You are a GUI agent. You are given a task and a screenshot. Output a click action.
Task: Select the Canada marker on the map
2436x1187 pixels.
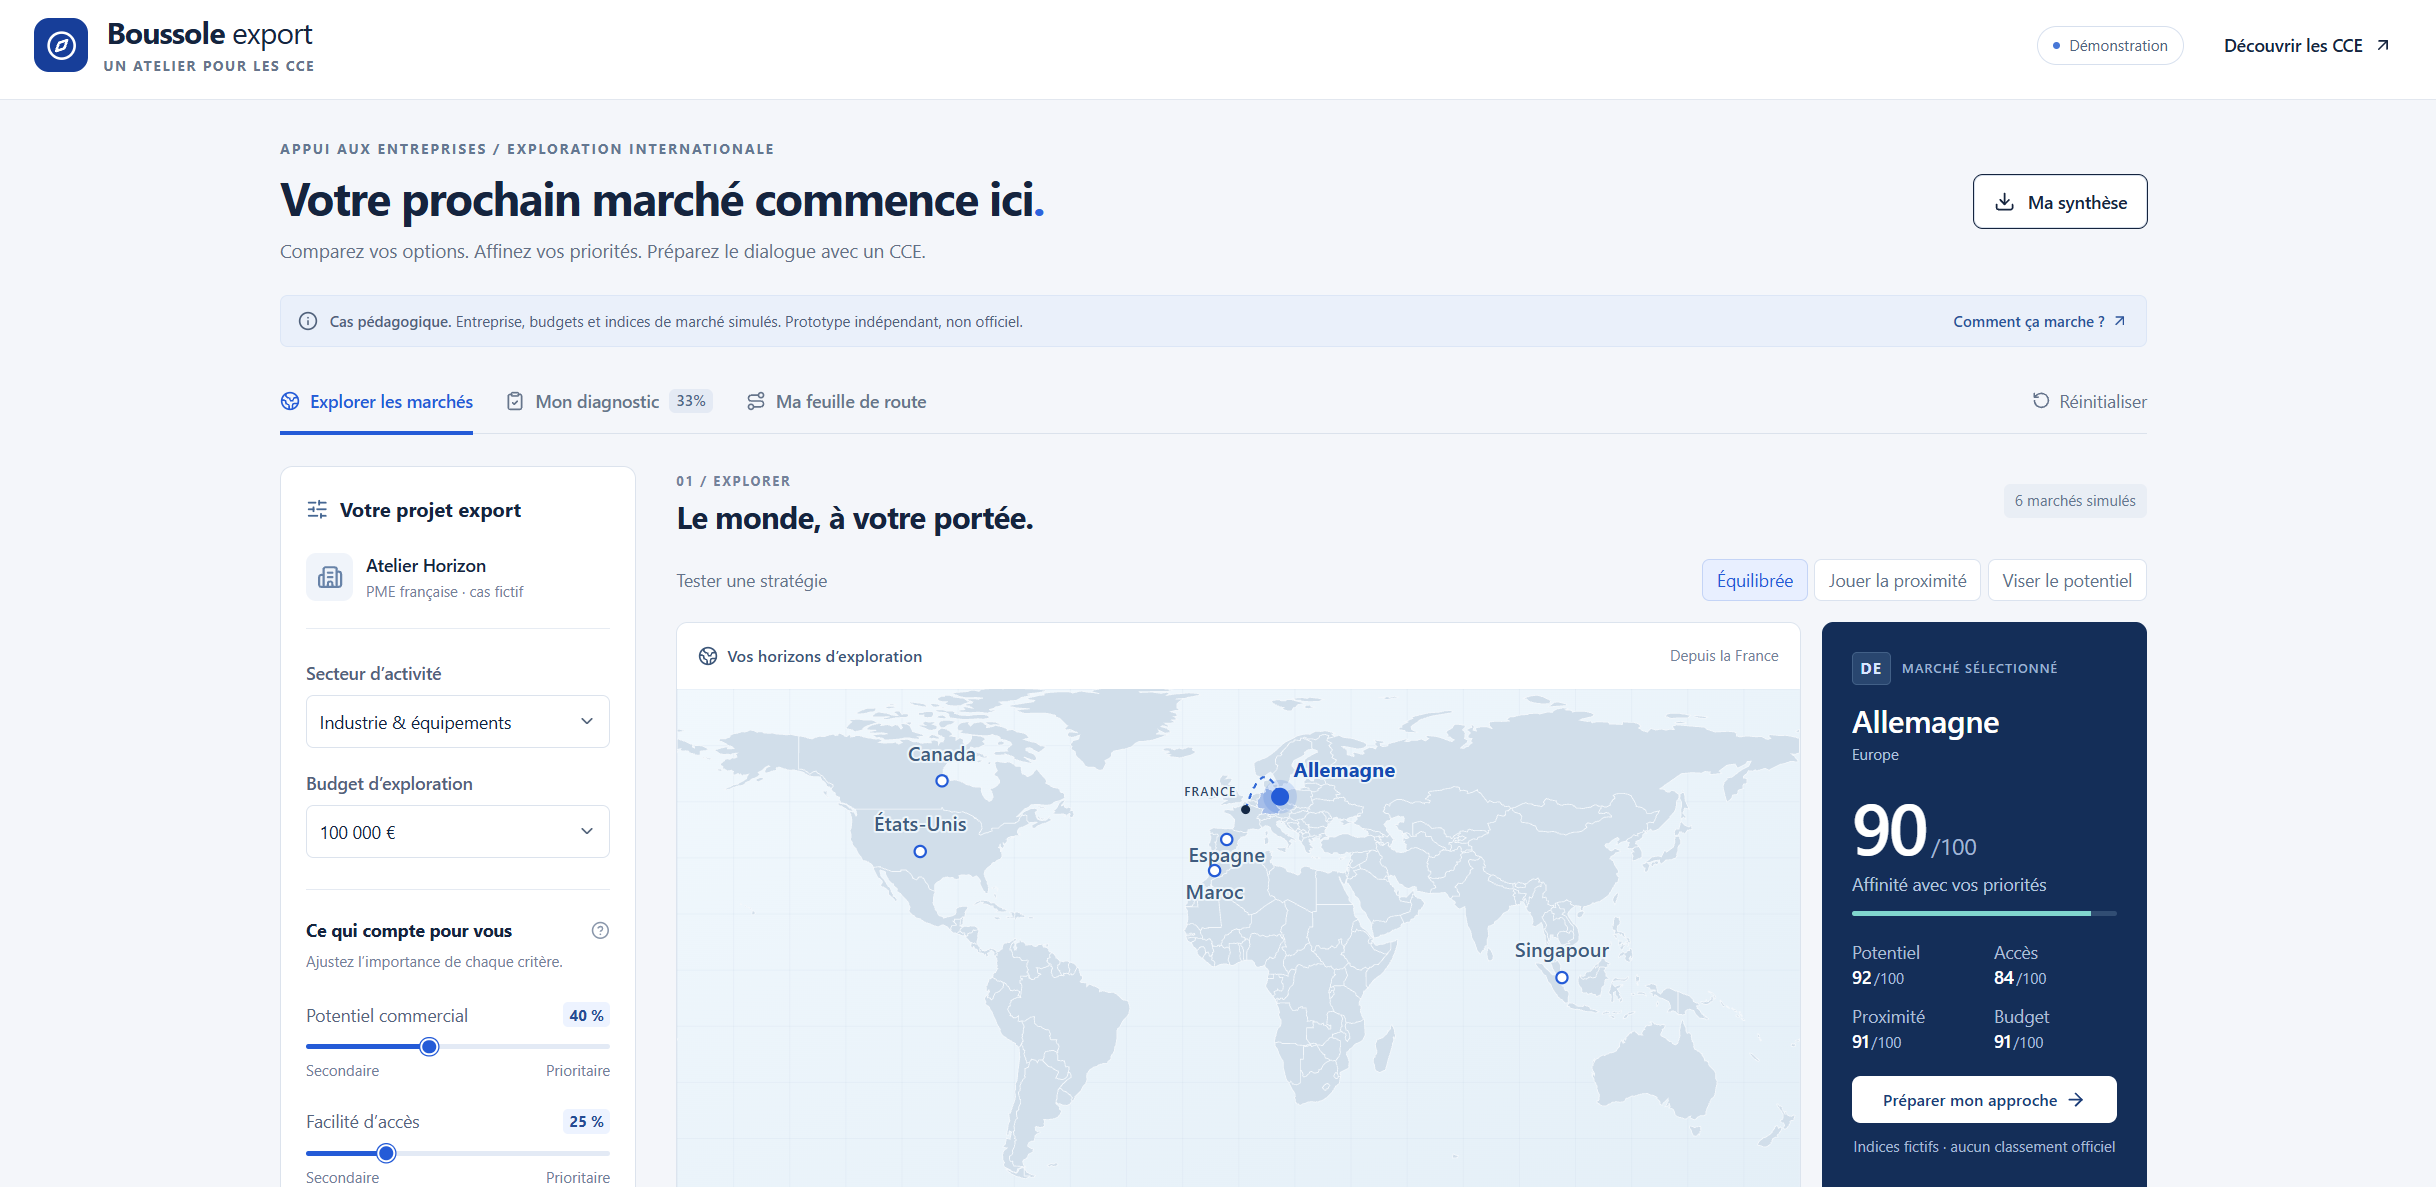coord(941,780)
